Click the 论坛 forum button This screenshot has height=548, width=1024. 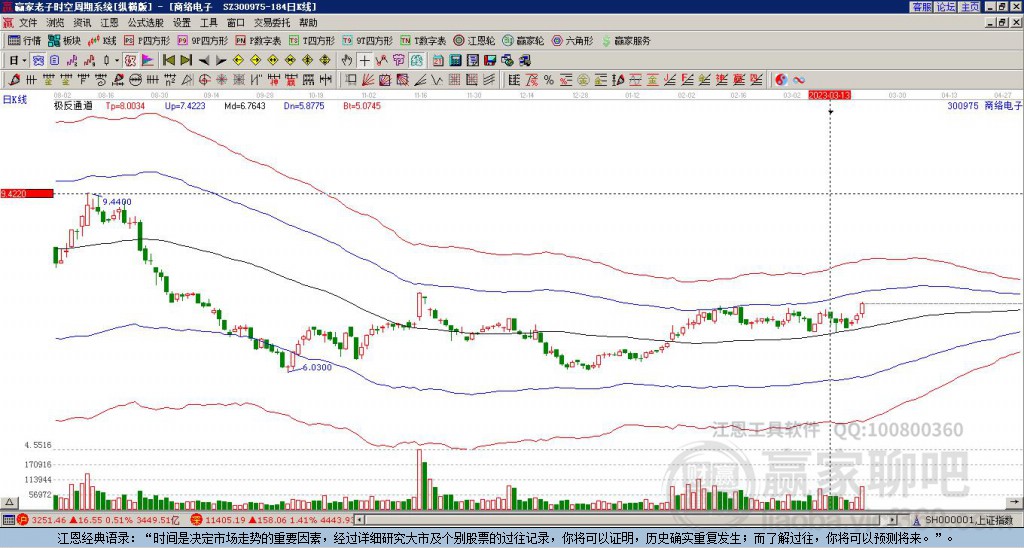946,7
